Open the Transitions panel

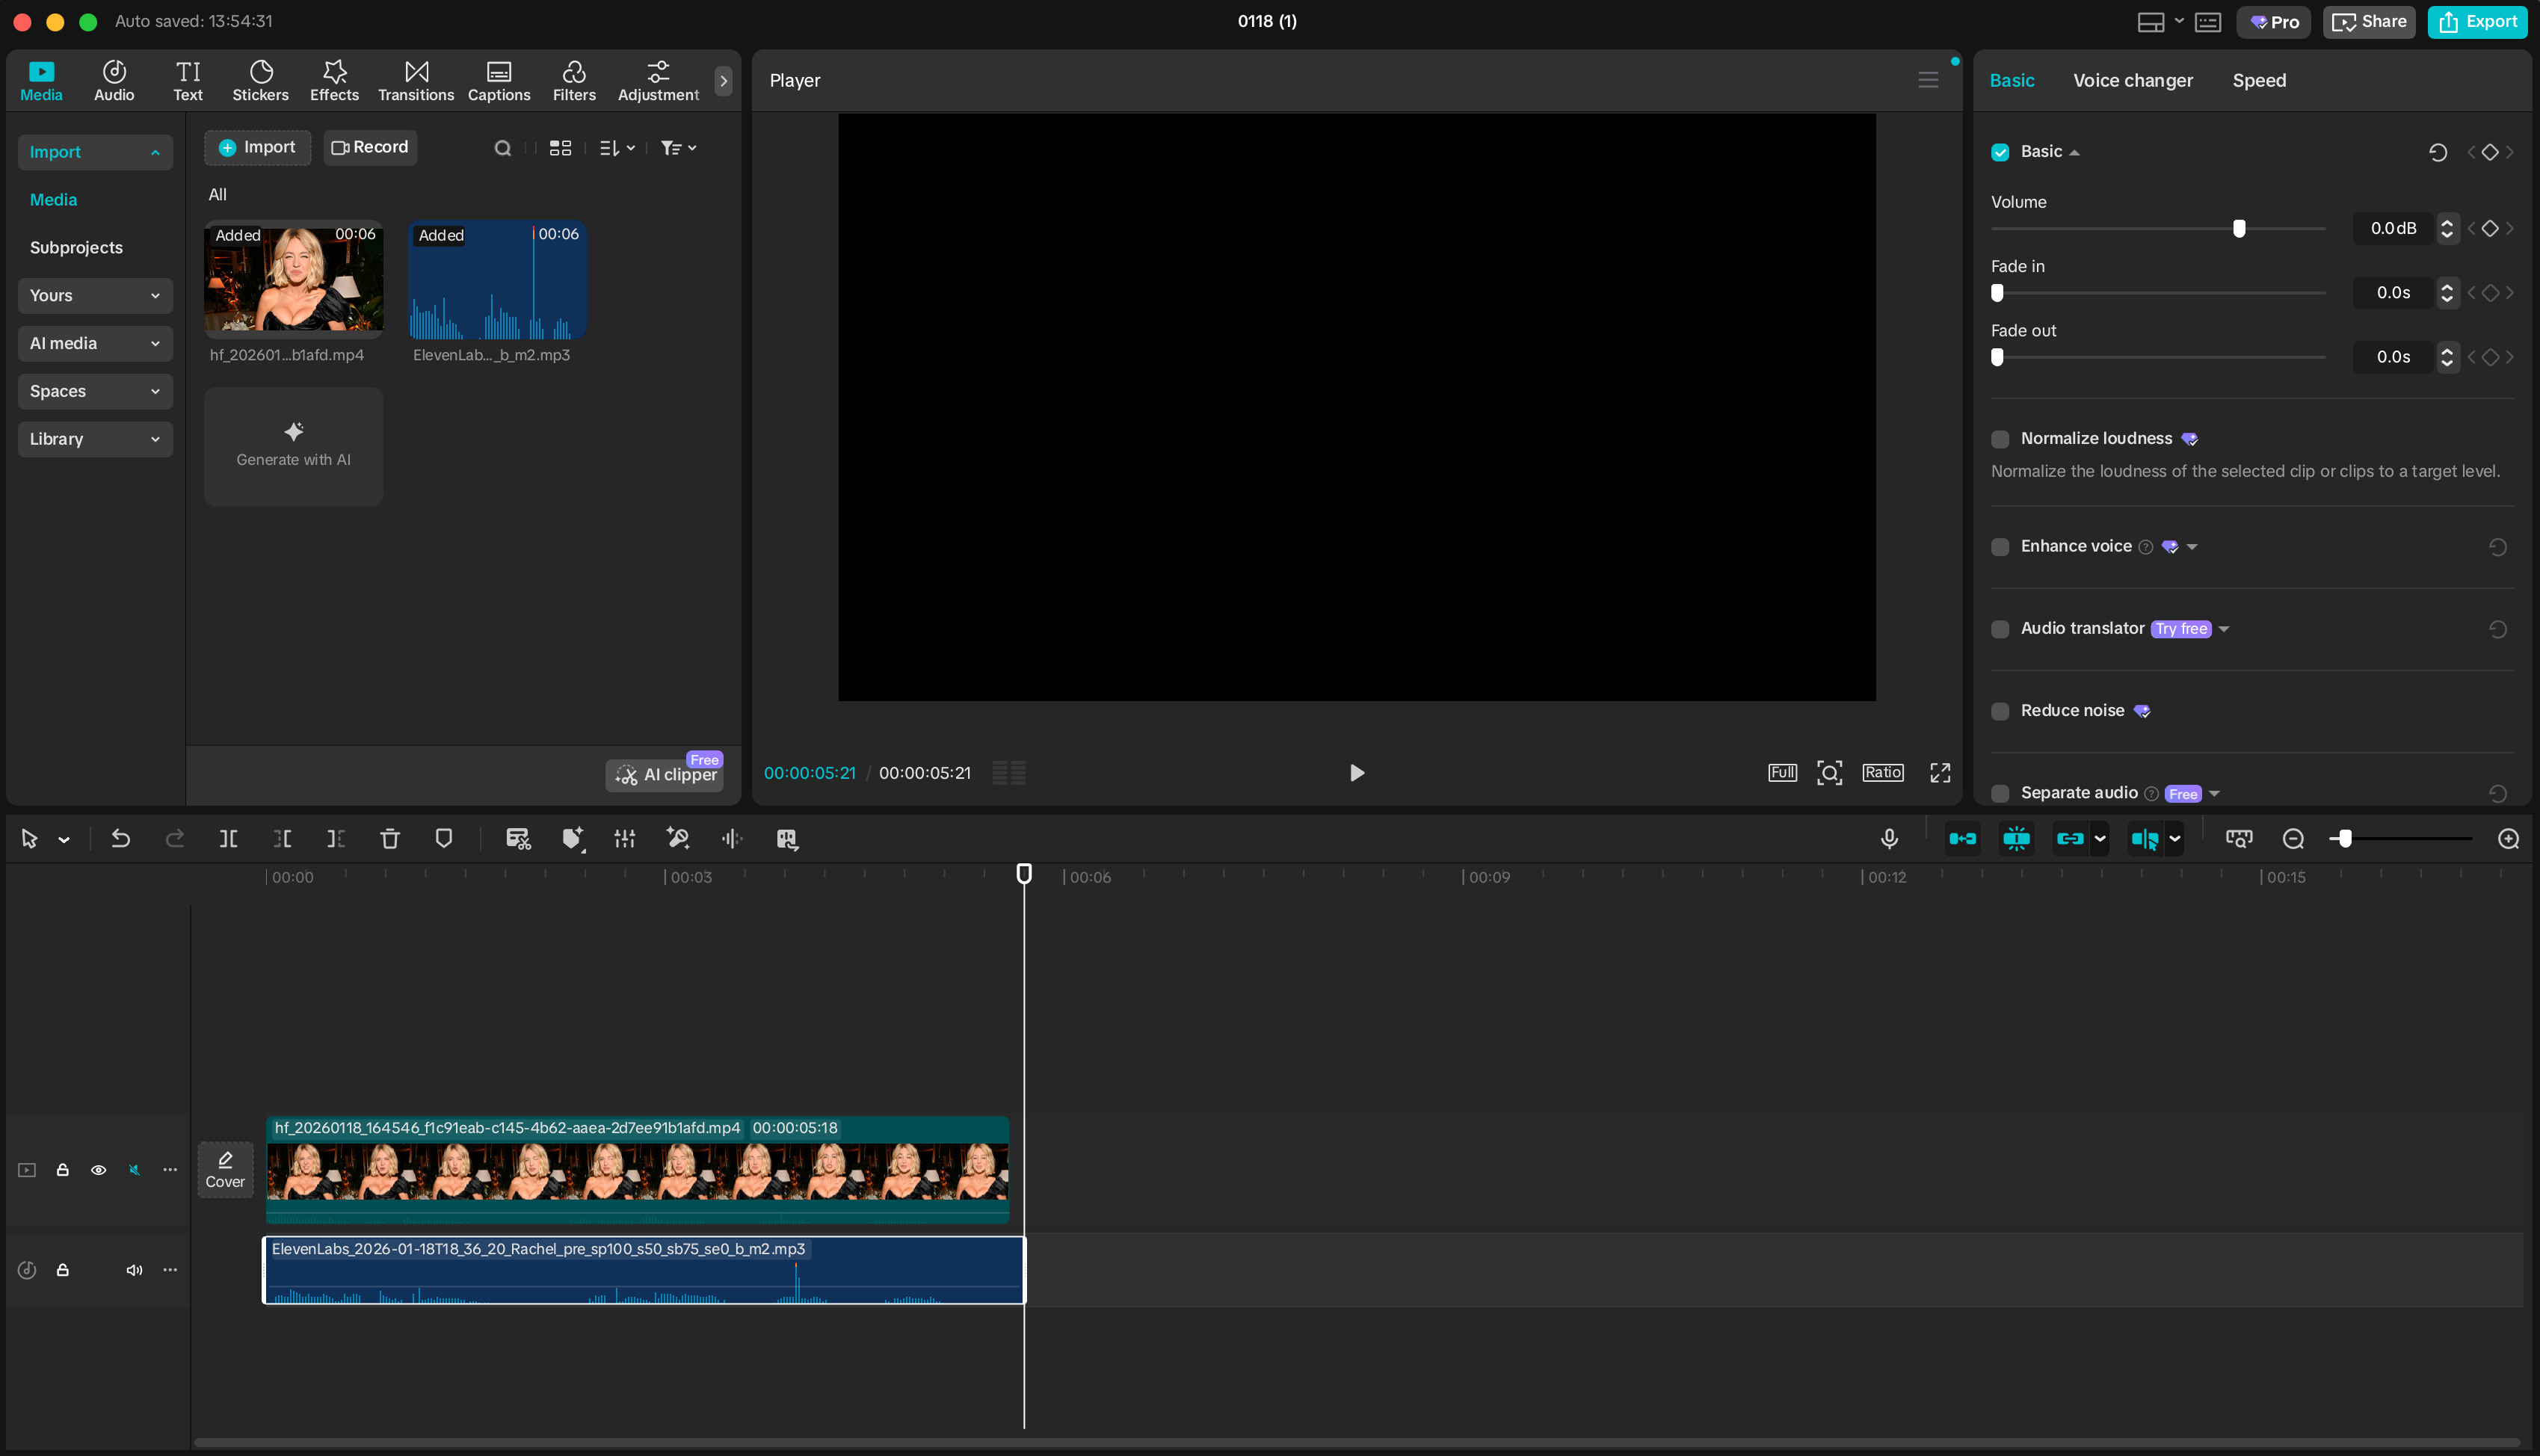click(415, 80)
